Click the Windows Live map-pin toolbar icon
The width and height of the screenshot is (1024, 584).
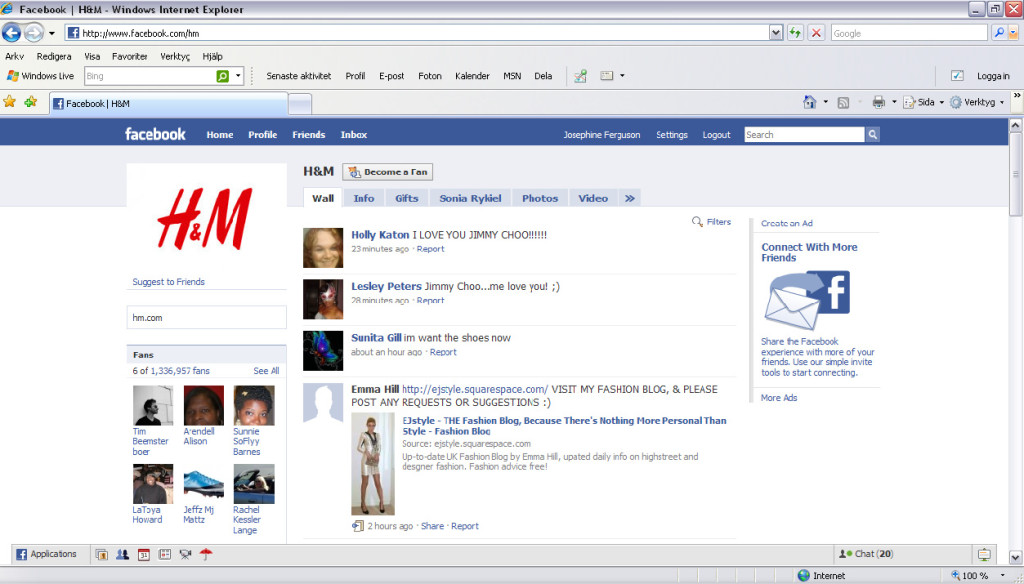[580, 76]
